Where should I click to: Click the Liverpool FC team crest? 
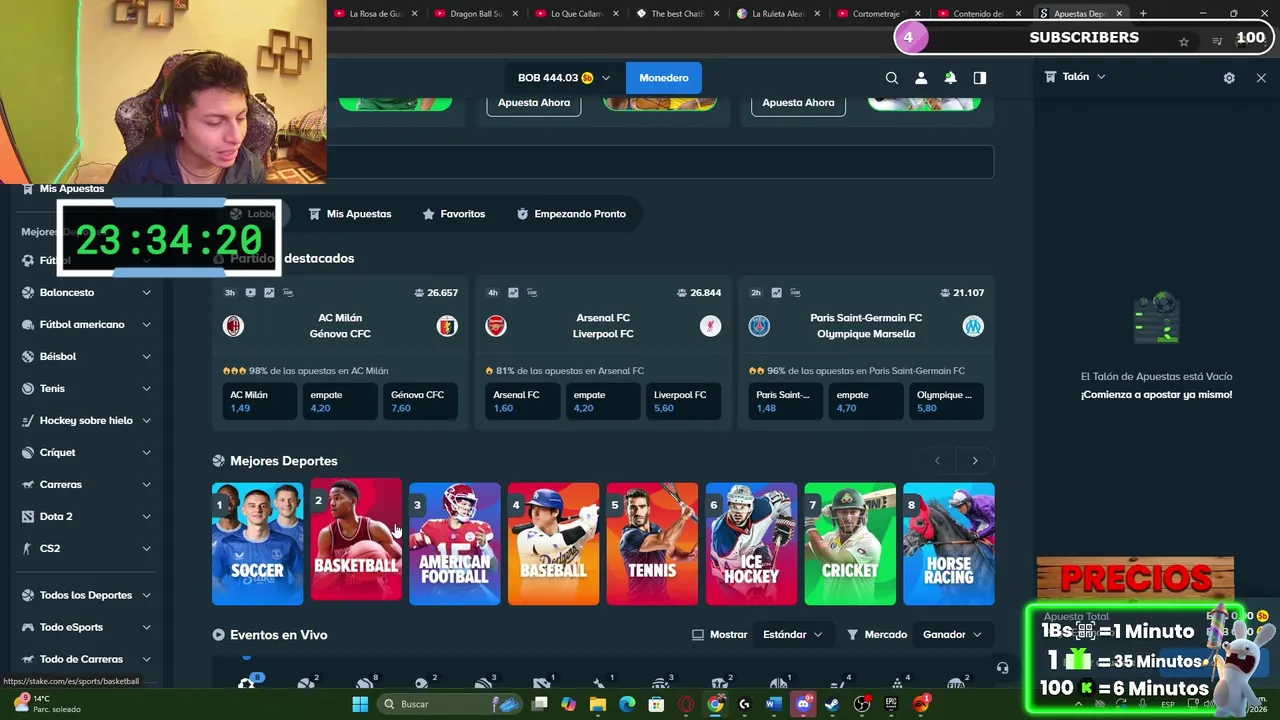[710, 326]
